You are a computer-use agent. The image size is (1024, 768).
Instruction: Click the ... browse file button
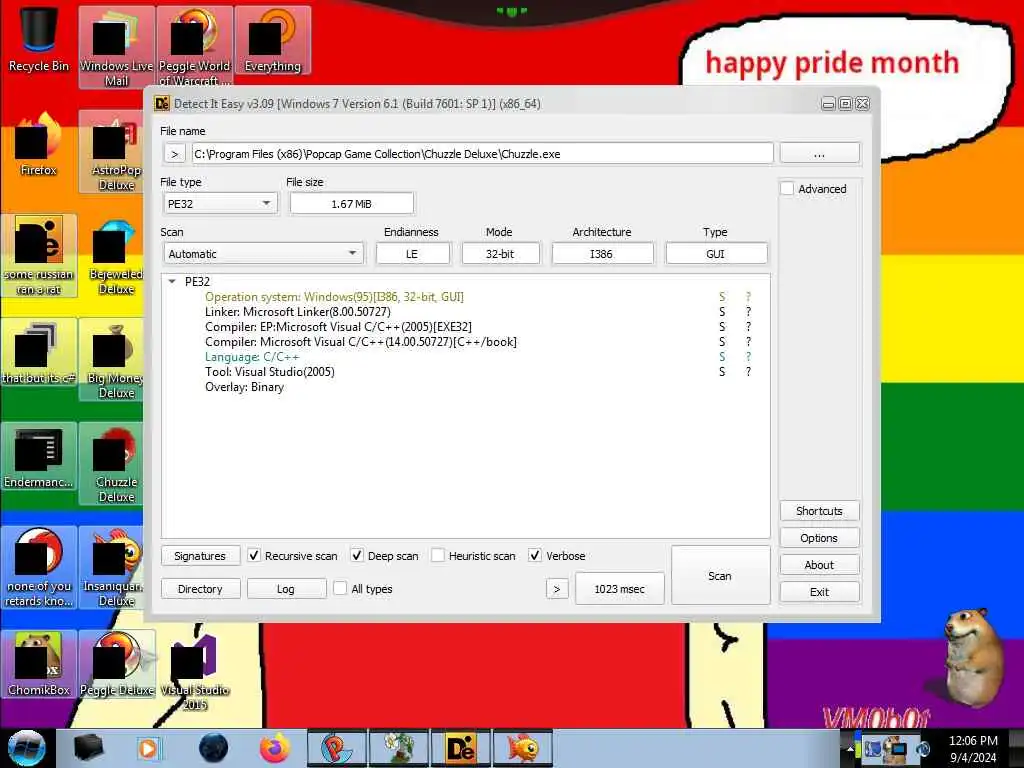click(820, 153)
